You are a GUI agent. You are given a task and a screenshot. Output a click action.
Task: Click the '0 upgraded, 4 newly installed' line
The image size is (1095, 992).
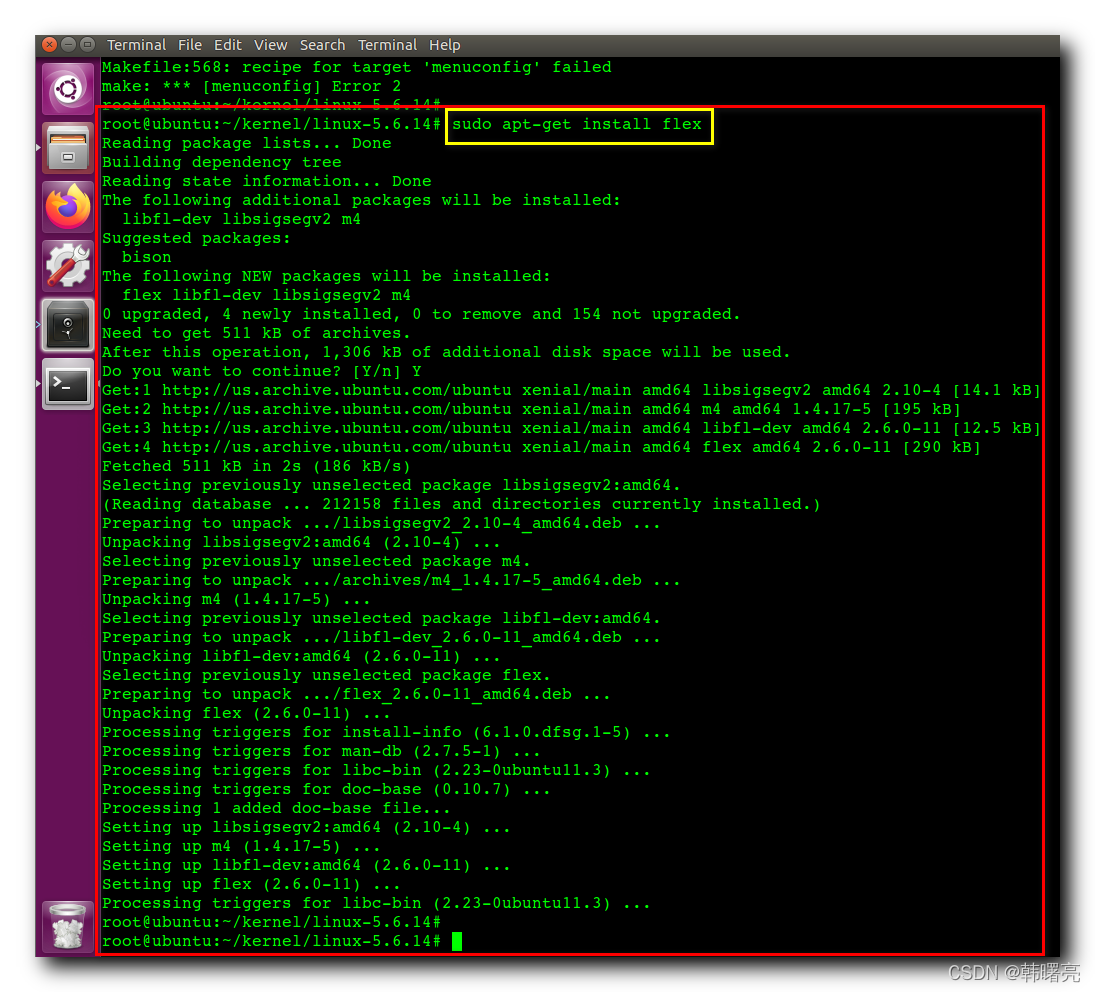[x=421, y=314]
